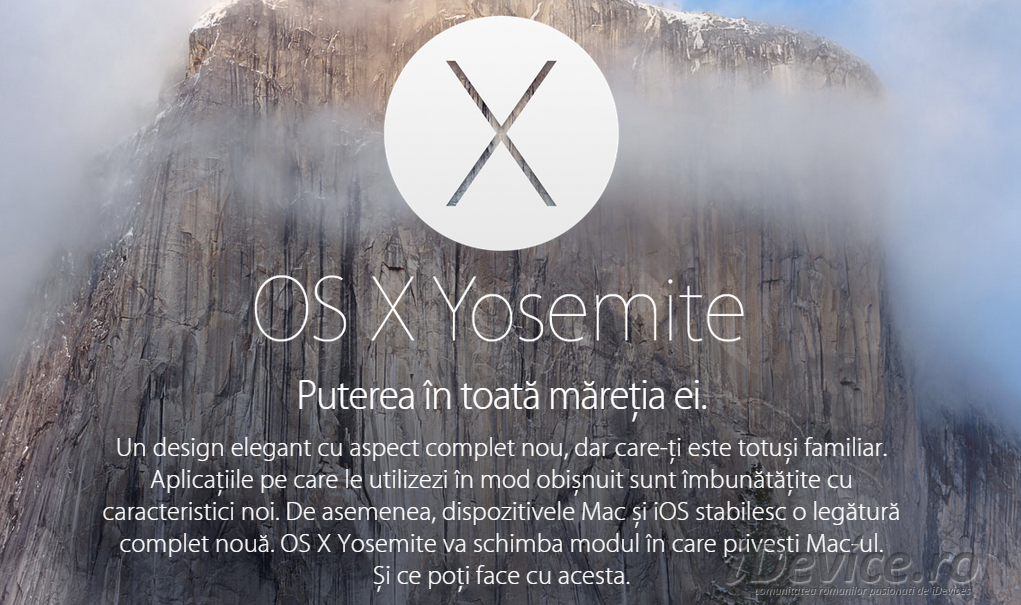Click the headline "Puterea în toată măreția ei."
1021x605 pixels.
[x=502, y=397]
